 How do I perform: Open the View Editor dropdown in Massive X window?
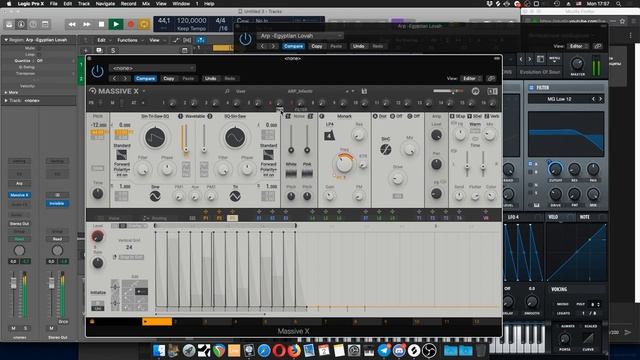click(x=471, y=78)
